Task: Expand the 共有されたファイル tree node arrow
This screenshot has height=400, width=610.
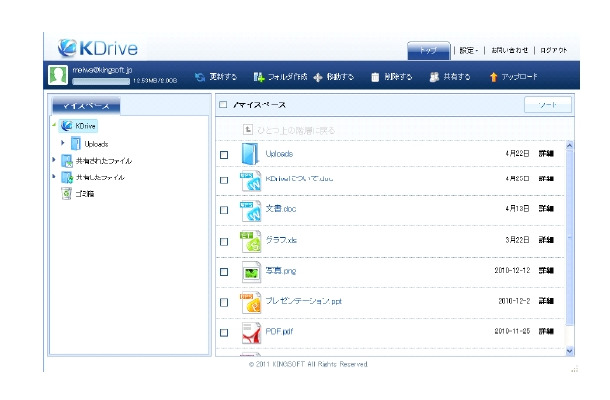Action: [54, 160]
